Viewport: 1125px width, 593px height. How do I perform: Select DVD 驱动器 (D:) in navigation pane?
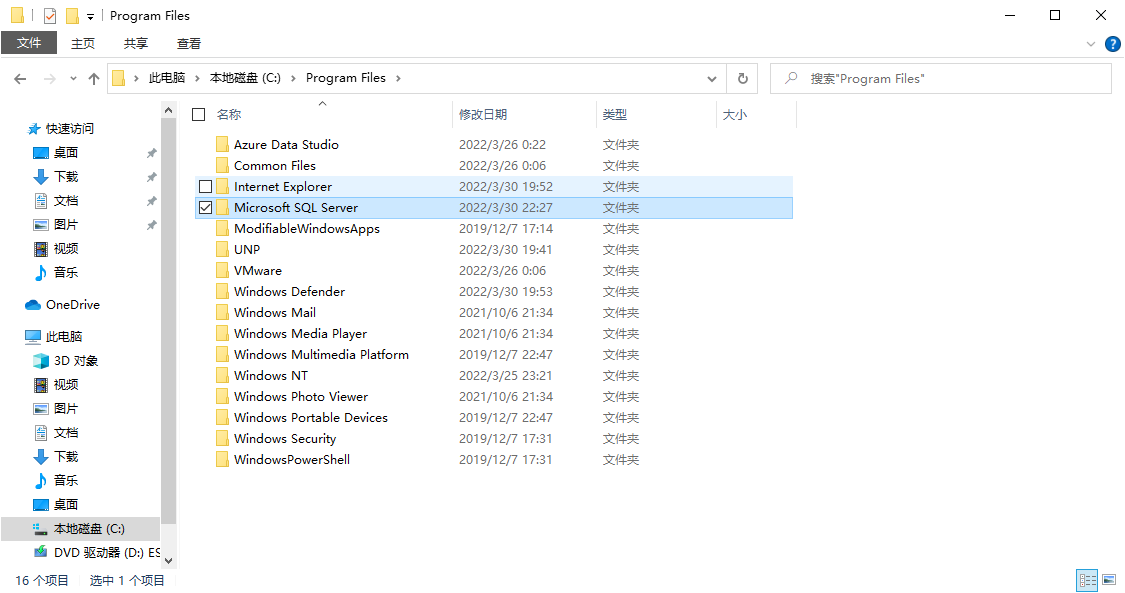tap(107, 552)
